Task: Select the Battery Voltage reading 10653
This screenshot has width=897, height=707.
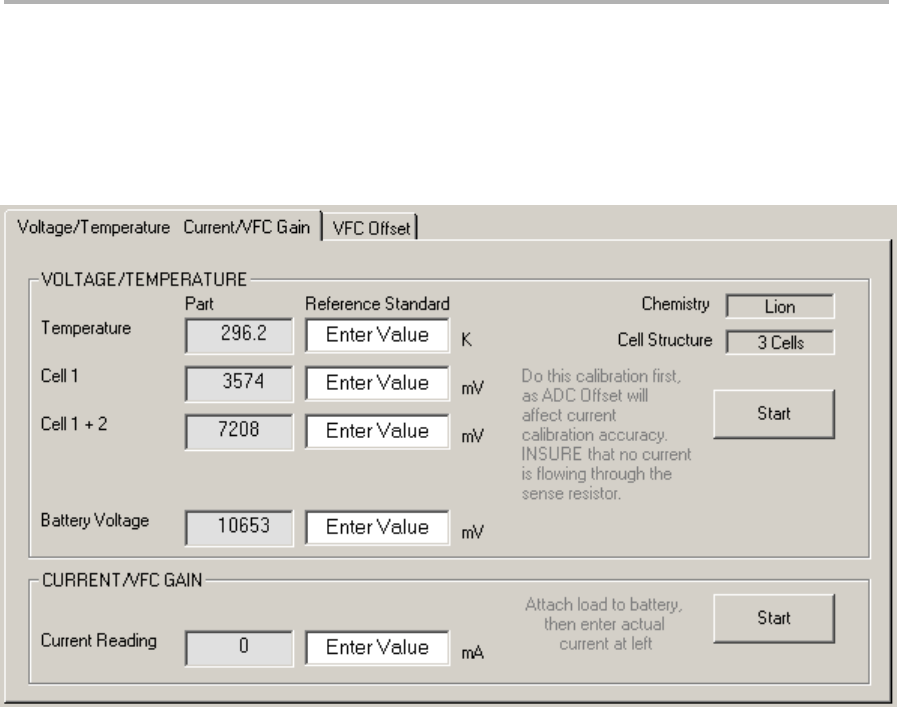Action: click(239, 527)
